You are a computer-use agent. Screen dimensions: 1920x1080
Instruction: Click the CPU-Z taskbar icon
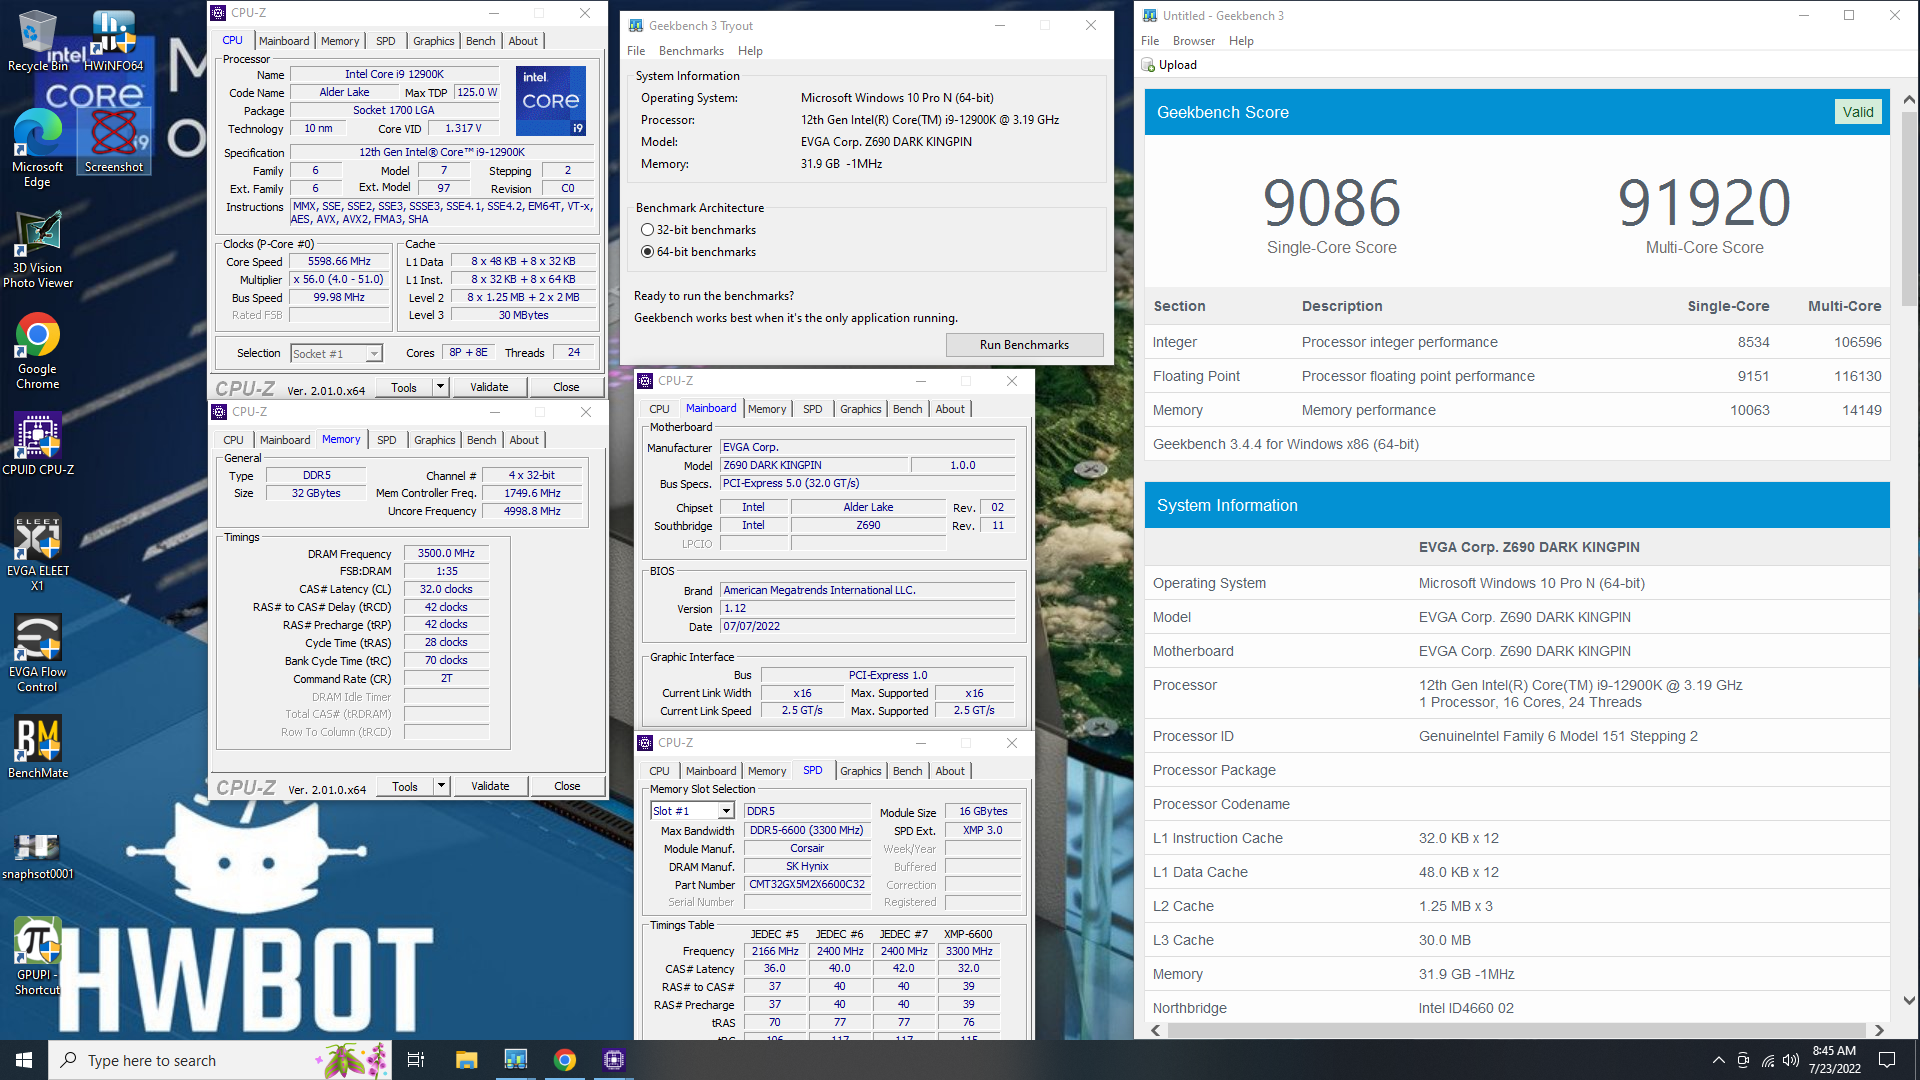point(614,1060)
